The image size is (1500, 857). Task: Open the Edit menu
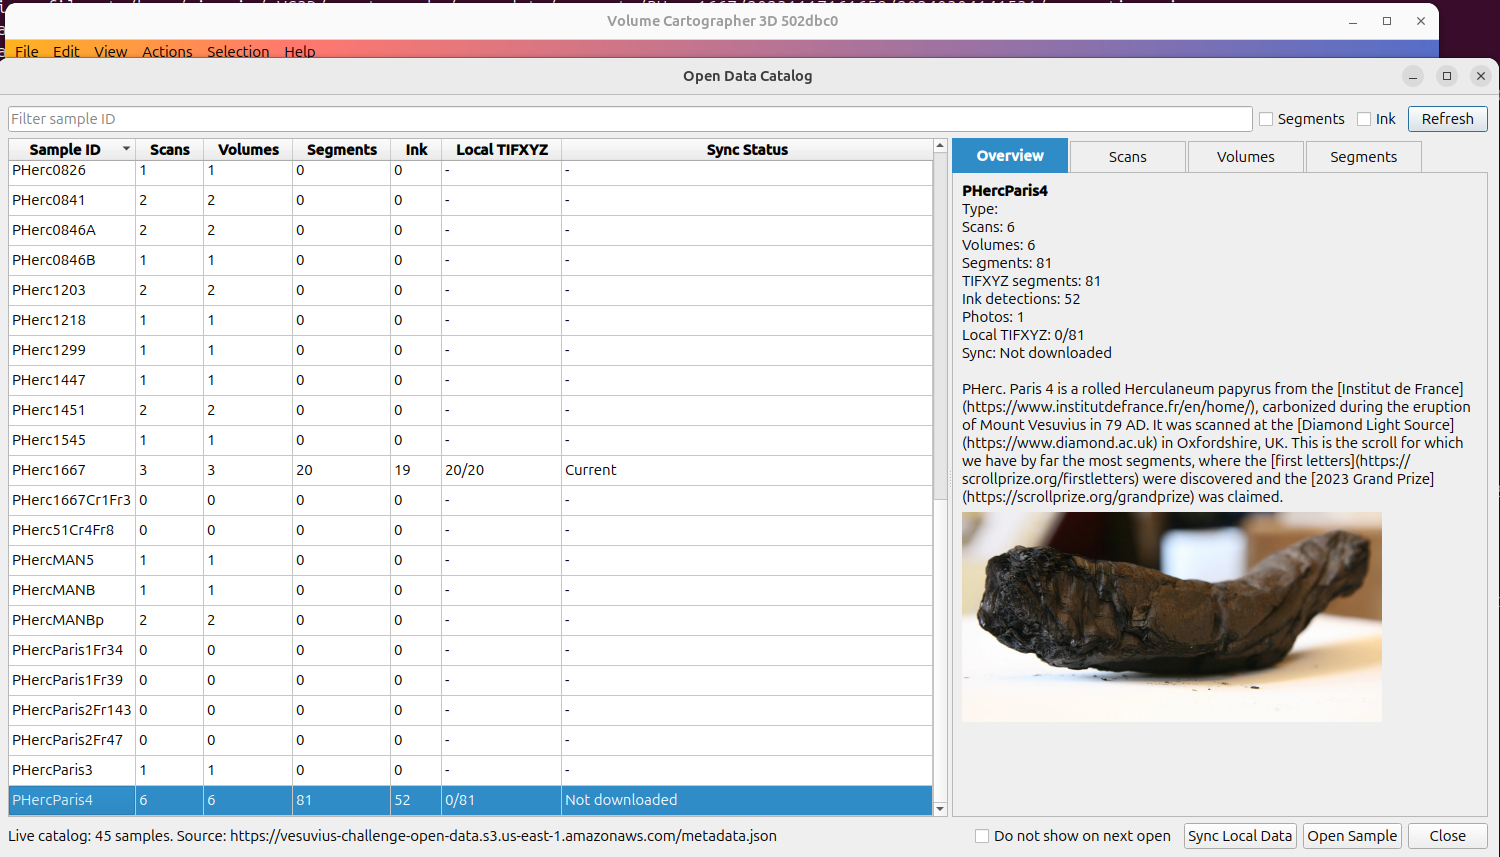pyautogui.click(x=66, y=51)
